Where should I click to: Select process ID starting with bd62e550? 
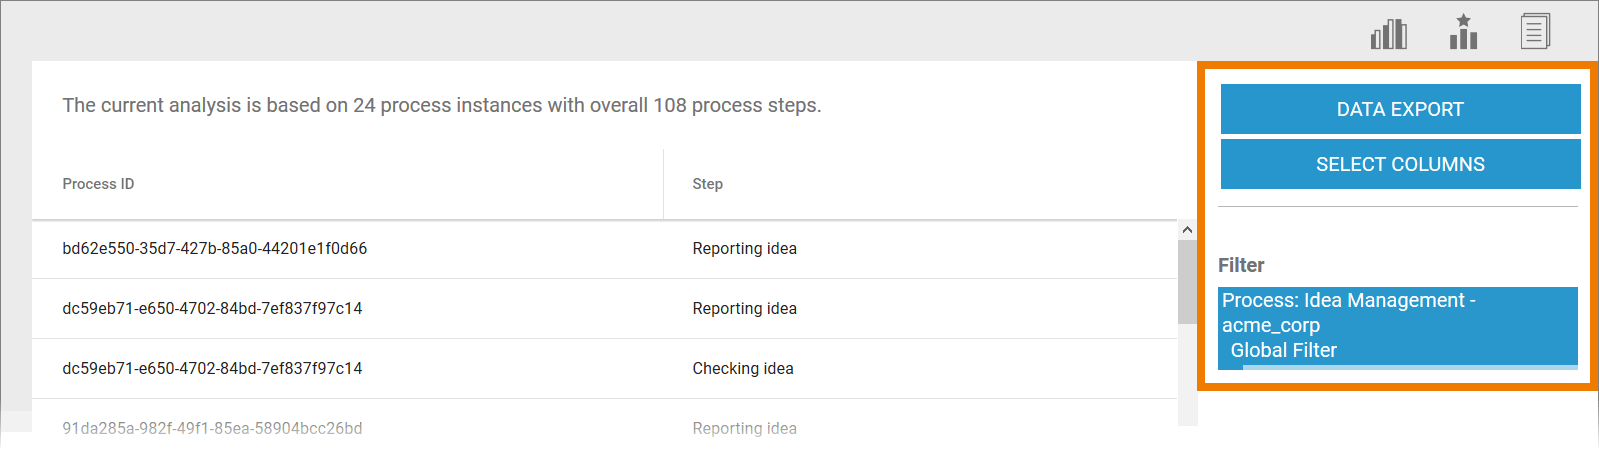(214, 249)
